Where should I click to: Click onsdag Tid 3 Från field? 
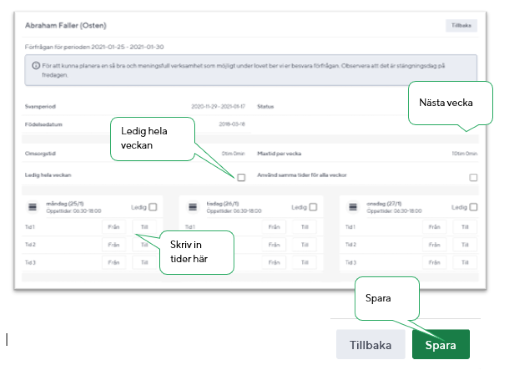(434, 262)
